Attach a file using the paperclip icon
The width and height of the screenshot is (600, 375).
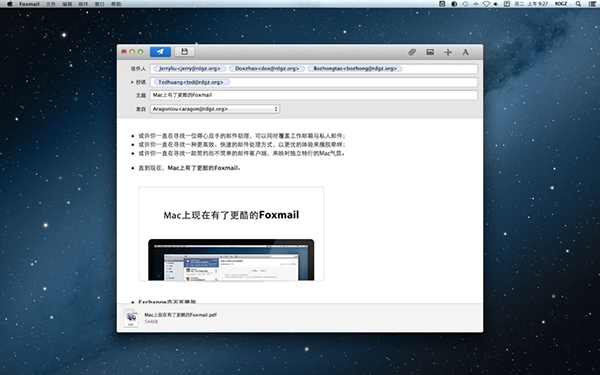[x=412, y=52]
